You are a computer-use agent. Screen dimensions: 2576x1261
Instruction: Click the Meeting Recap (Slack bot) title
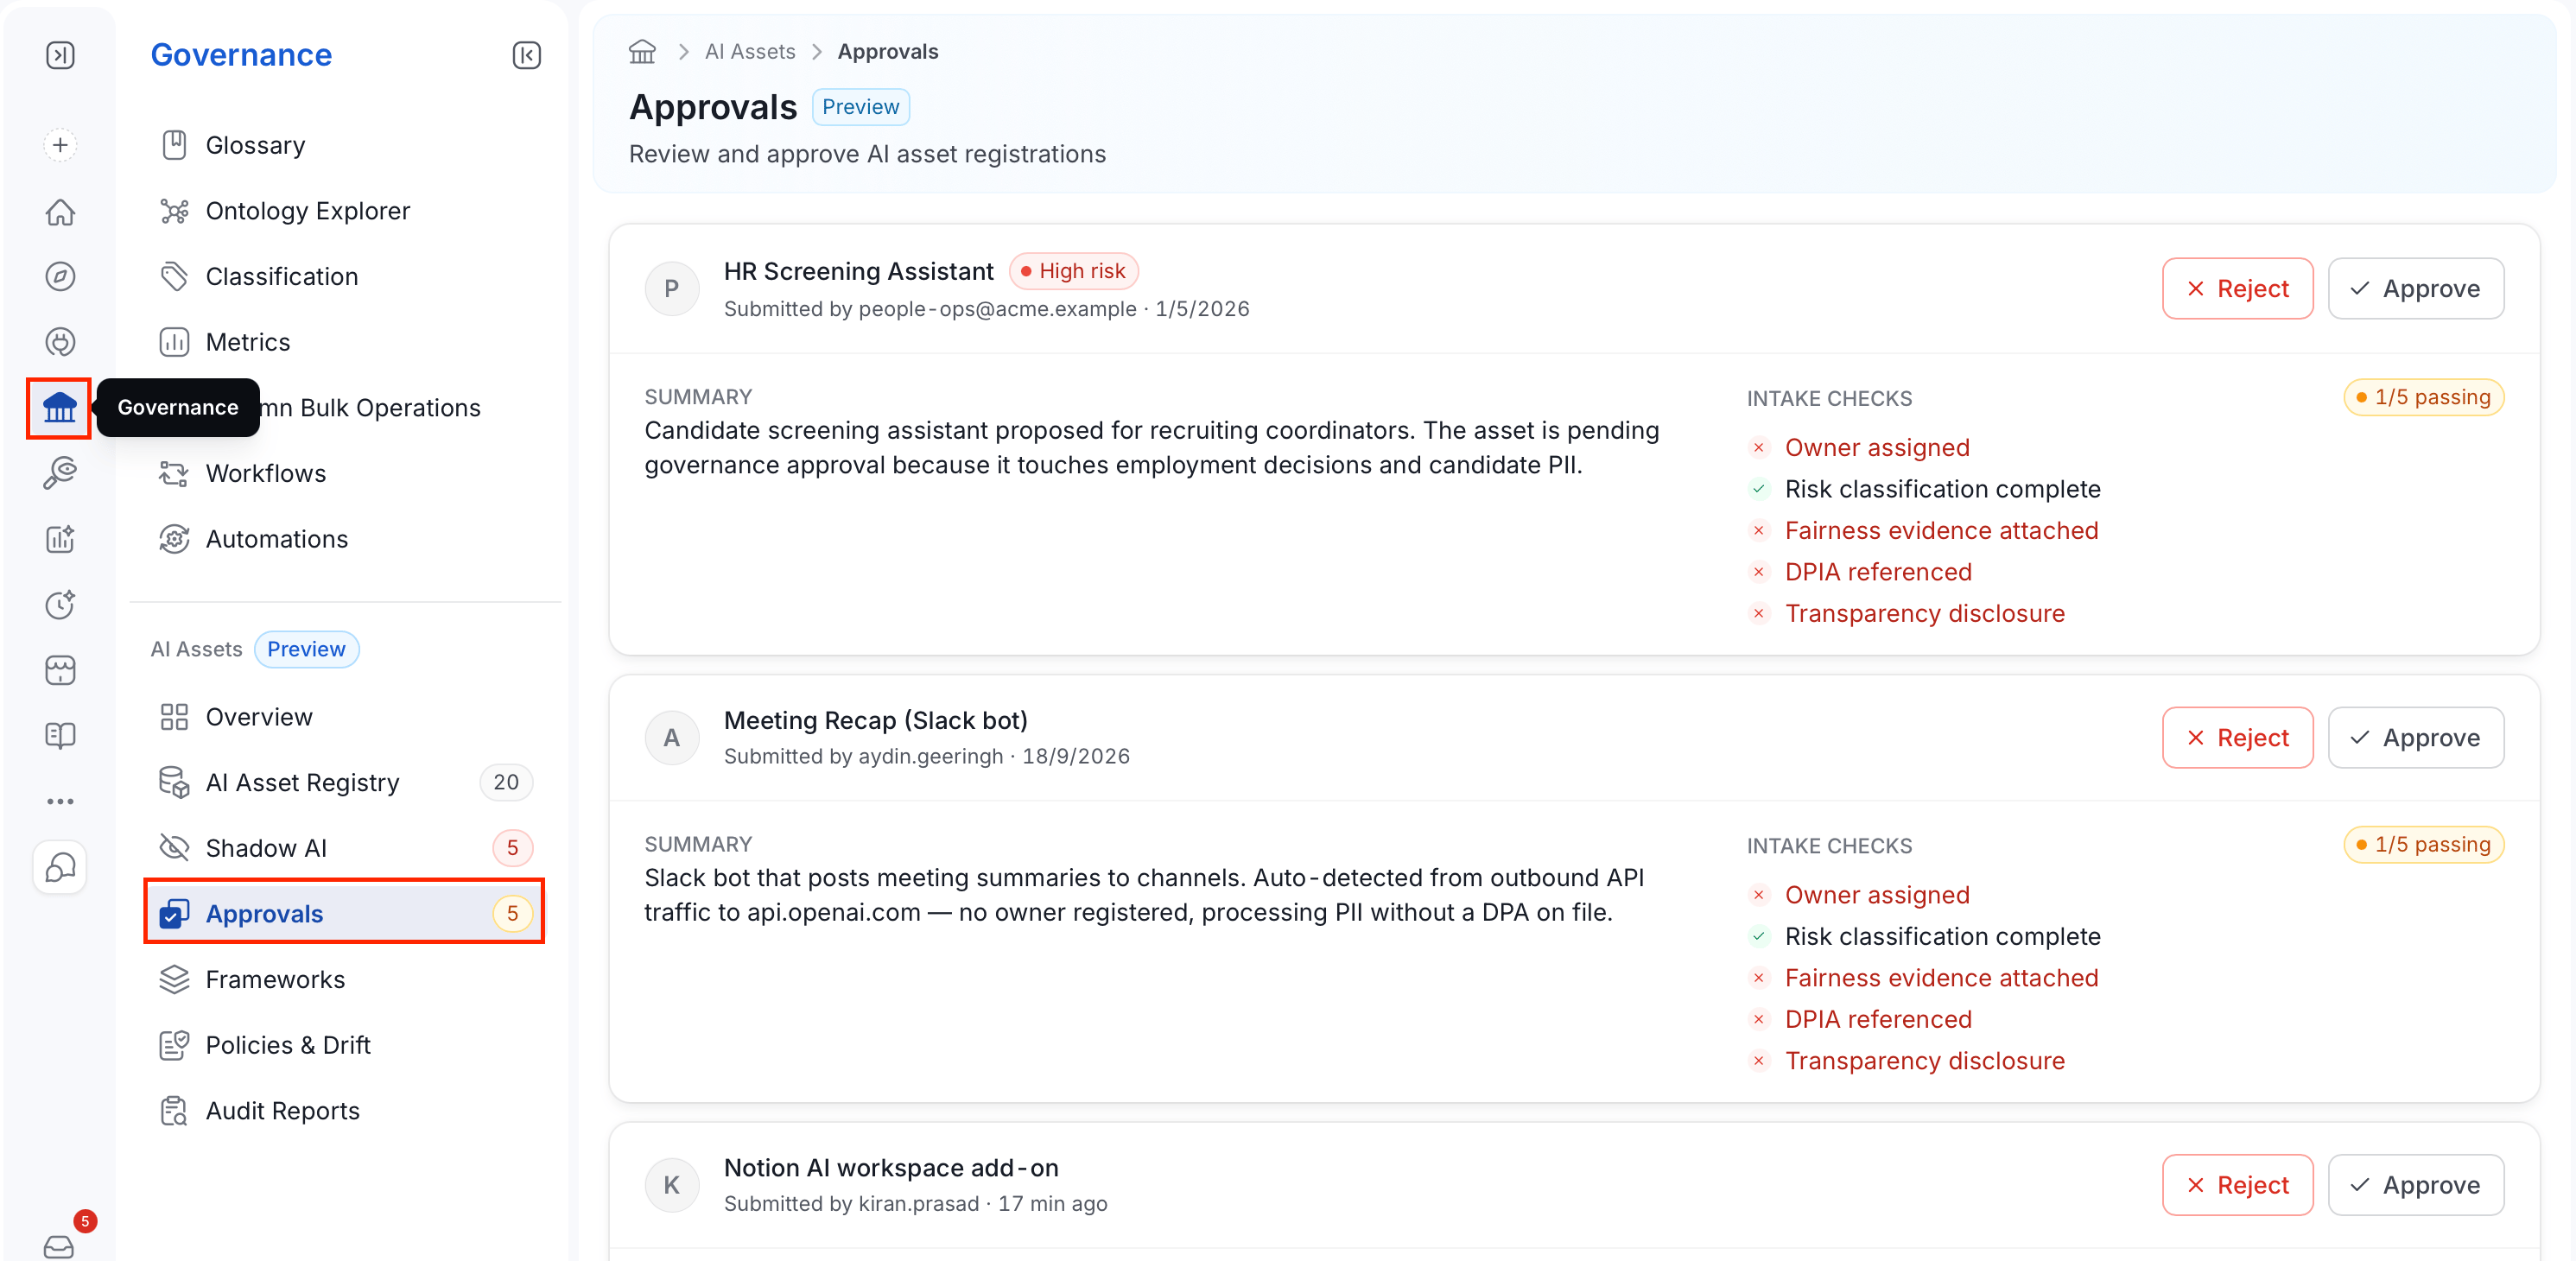875,720
